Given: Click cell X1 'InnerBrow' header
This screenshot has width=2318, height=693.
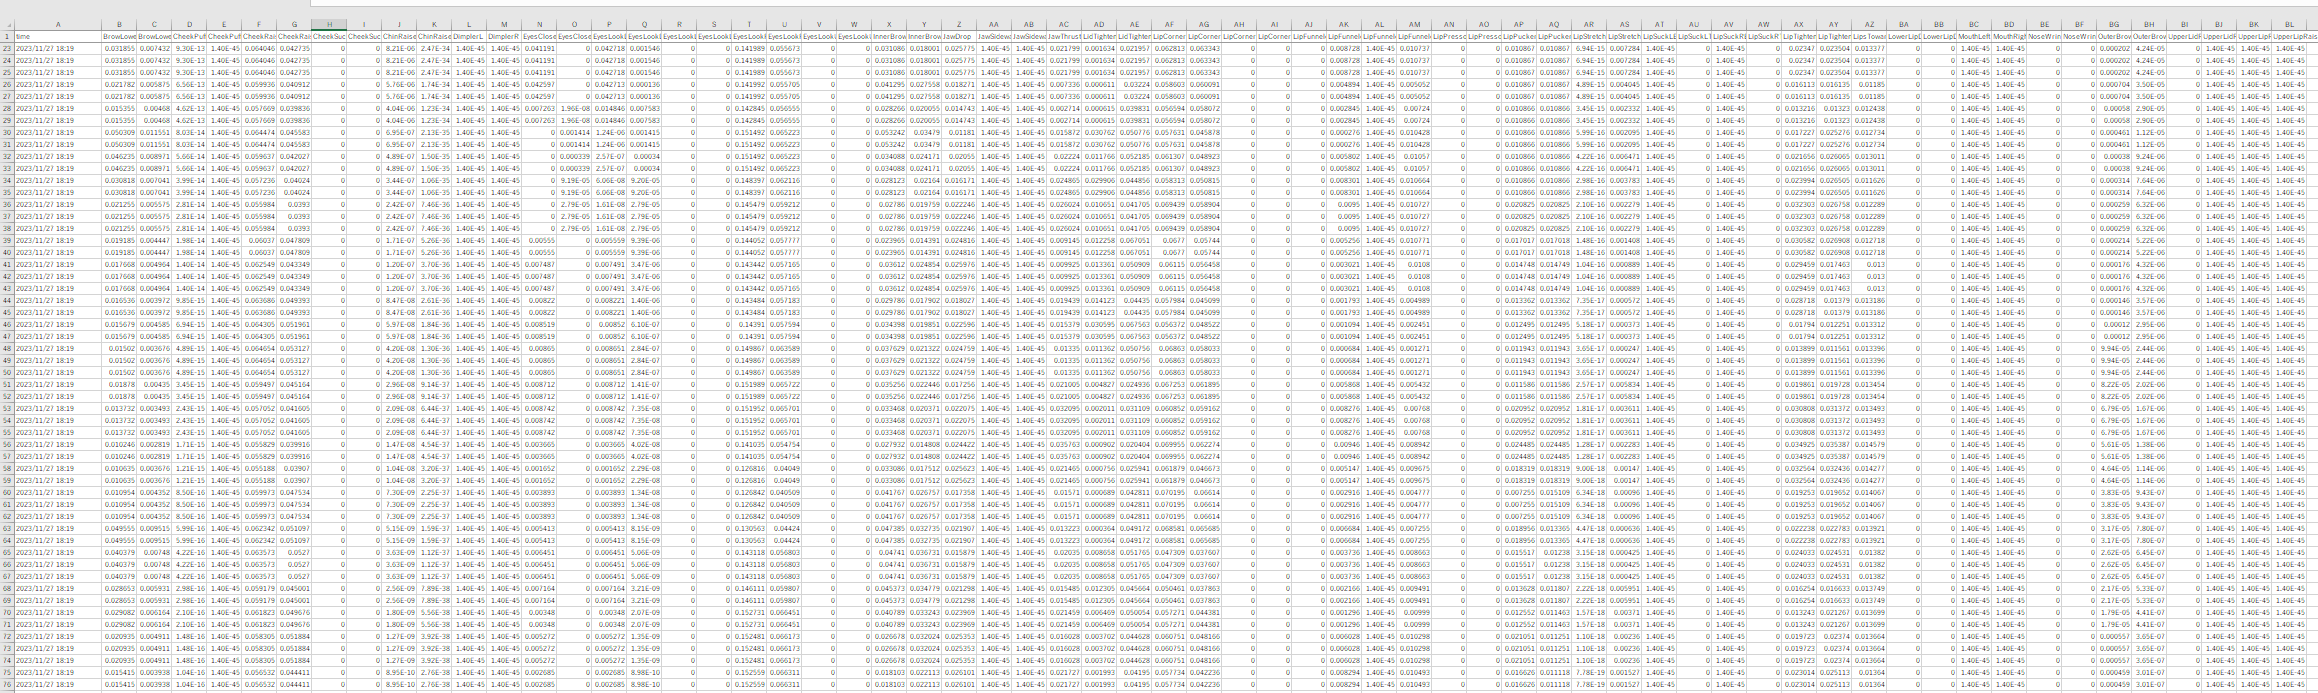Looking at the screenshot, I should tap(889, 36).
